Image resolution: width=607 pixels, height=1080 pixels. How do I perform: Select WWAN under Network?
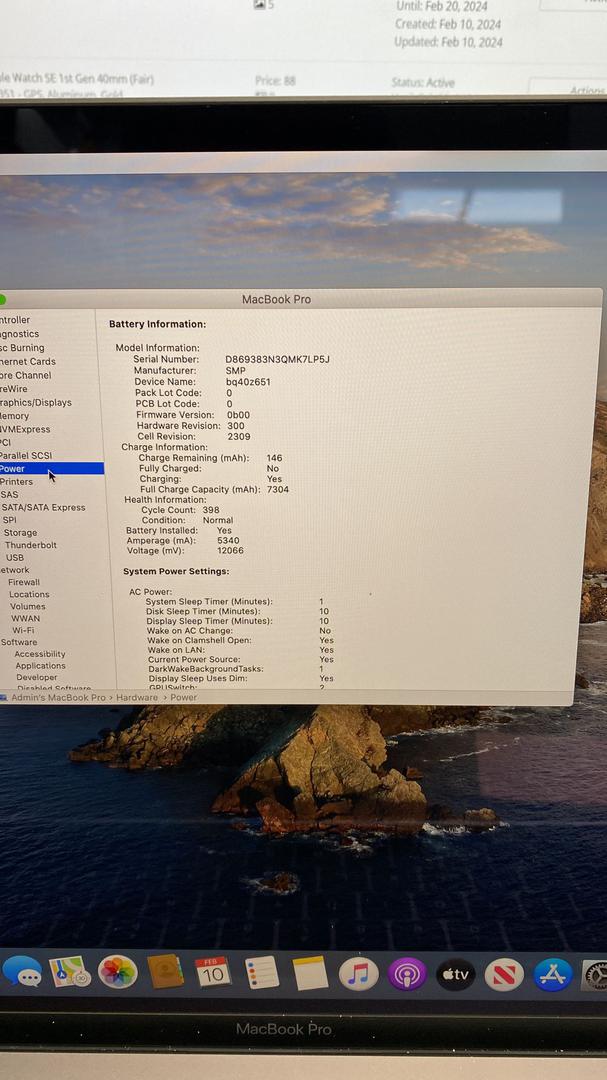25,619
